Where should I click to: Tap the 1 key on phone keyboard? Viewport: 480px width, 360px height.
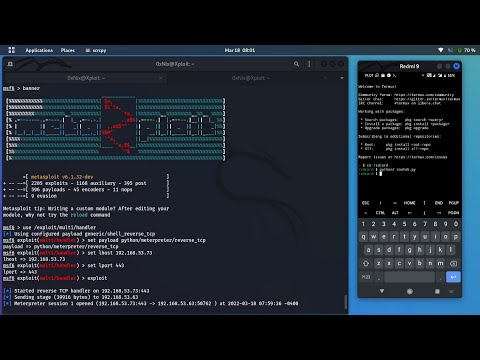click(363, 224)
